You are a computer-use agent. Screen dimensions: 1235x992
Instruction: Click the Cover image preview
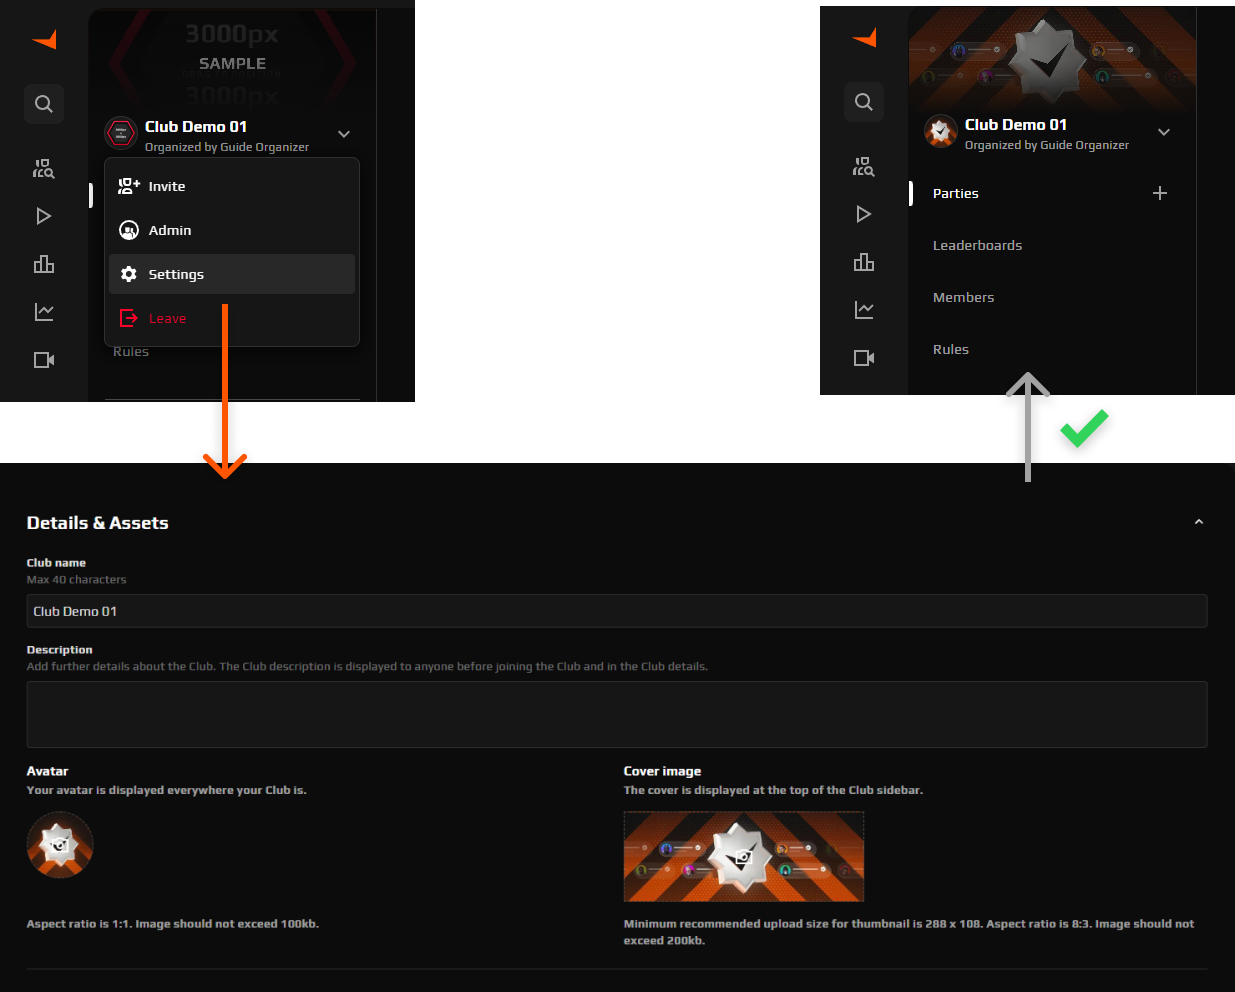point(743,857)
